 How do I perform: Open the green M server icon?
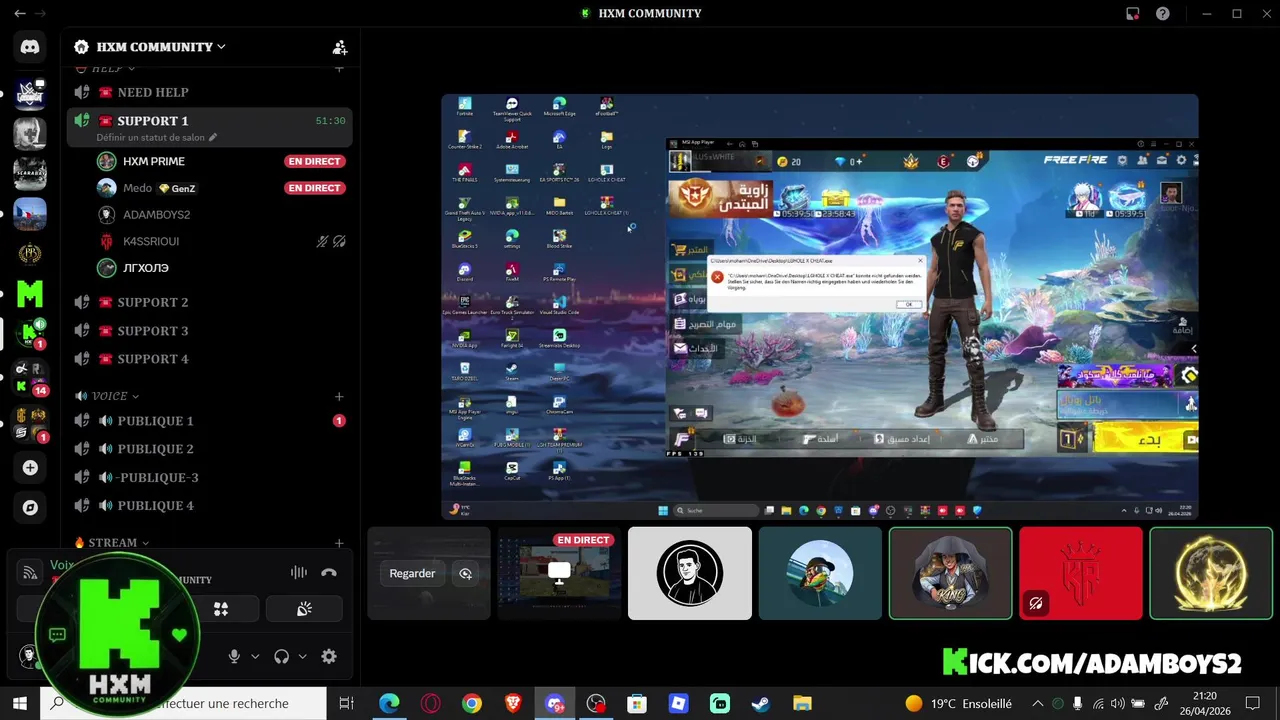pyautogui.click(x=30, y=294)
